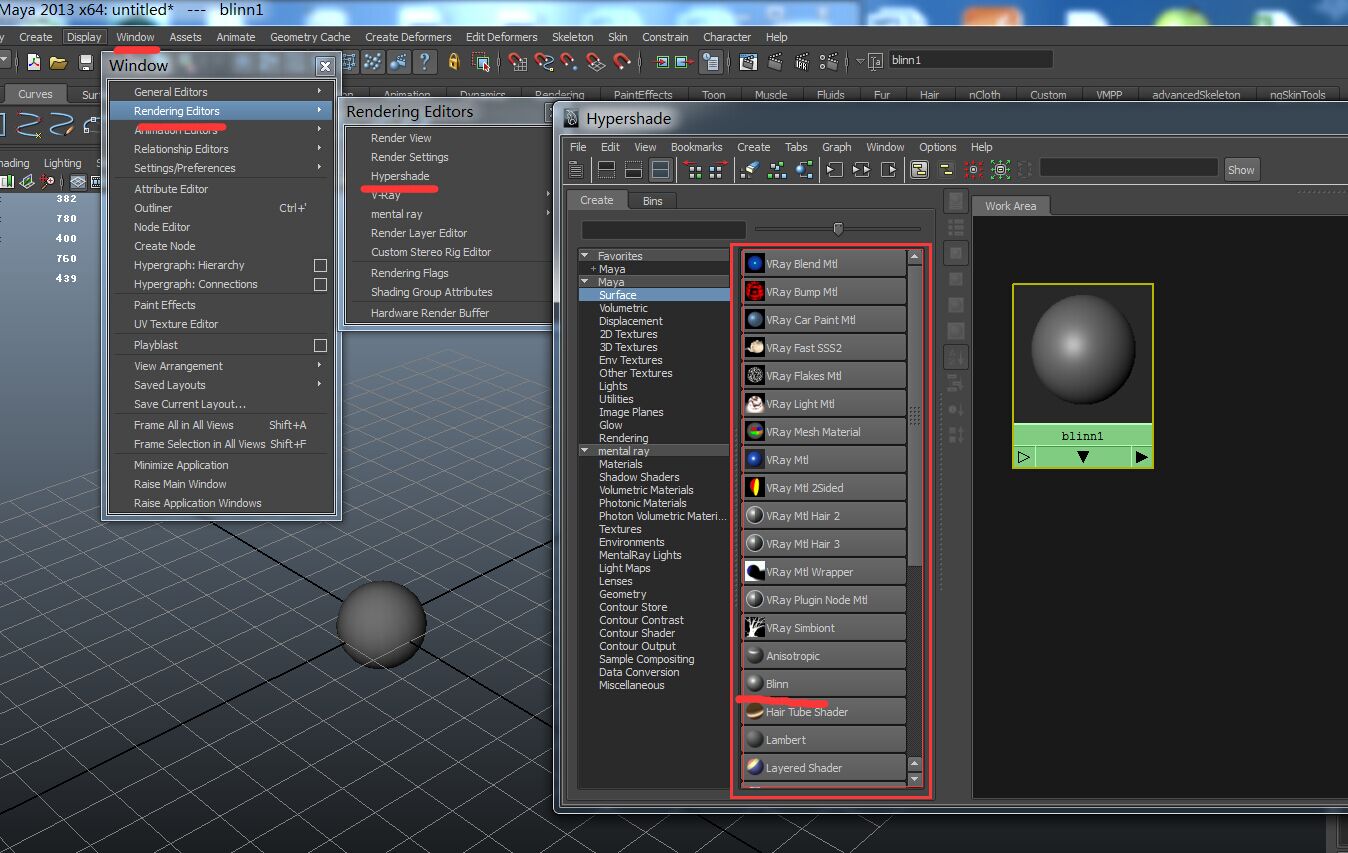1348x853 pixels.
Task: Expand the + Maya favorites entry
Action: (x=593, y=269)
